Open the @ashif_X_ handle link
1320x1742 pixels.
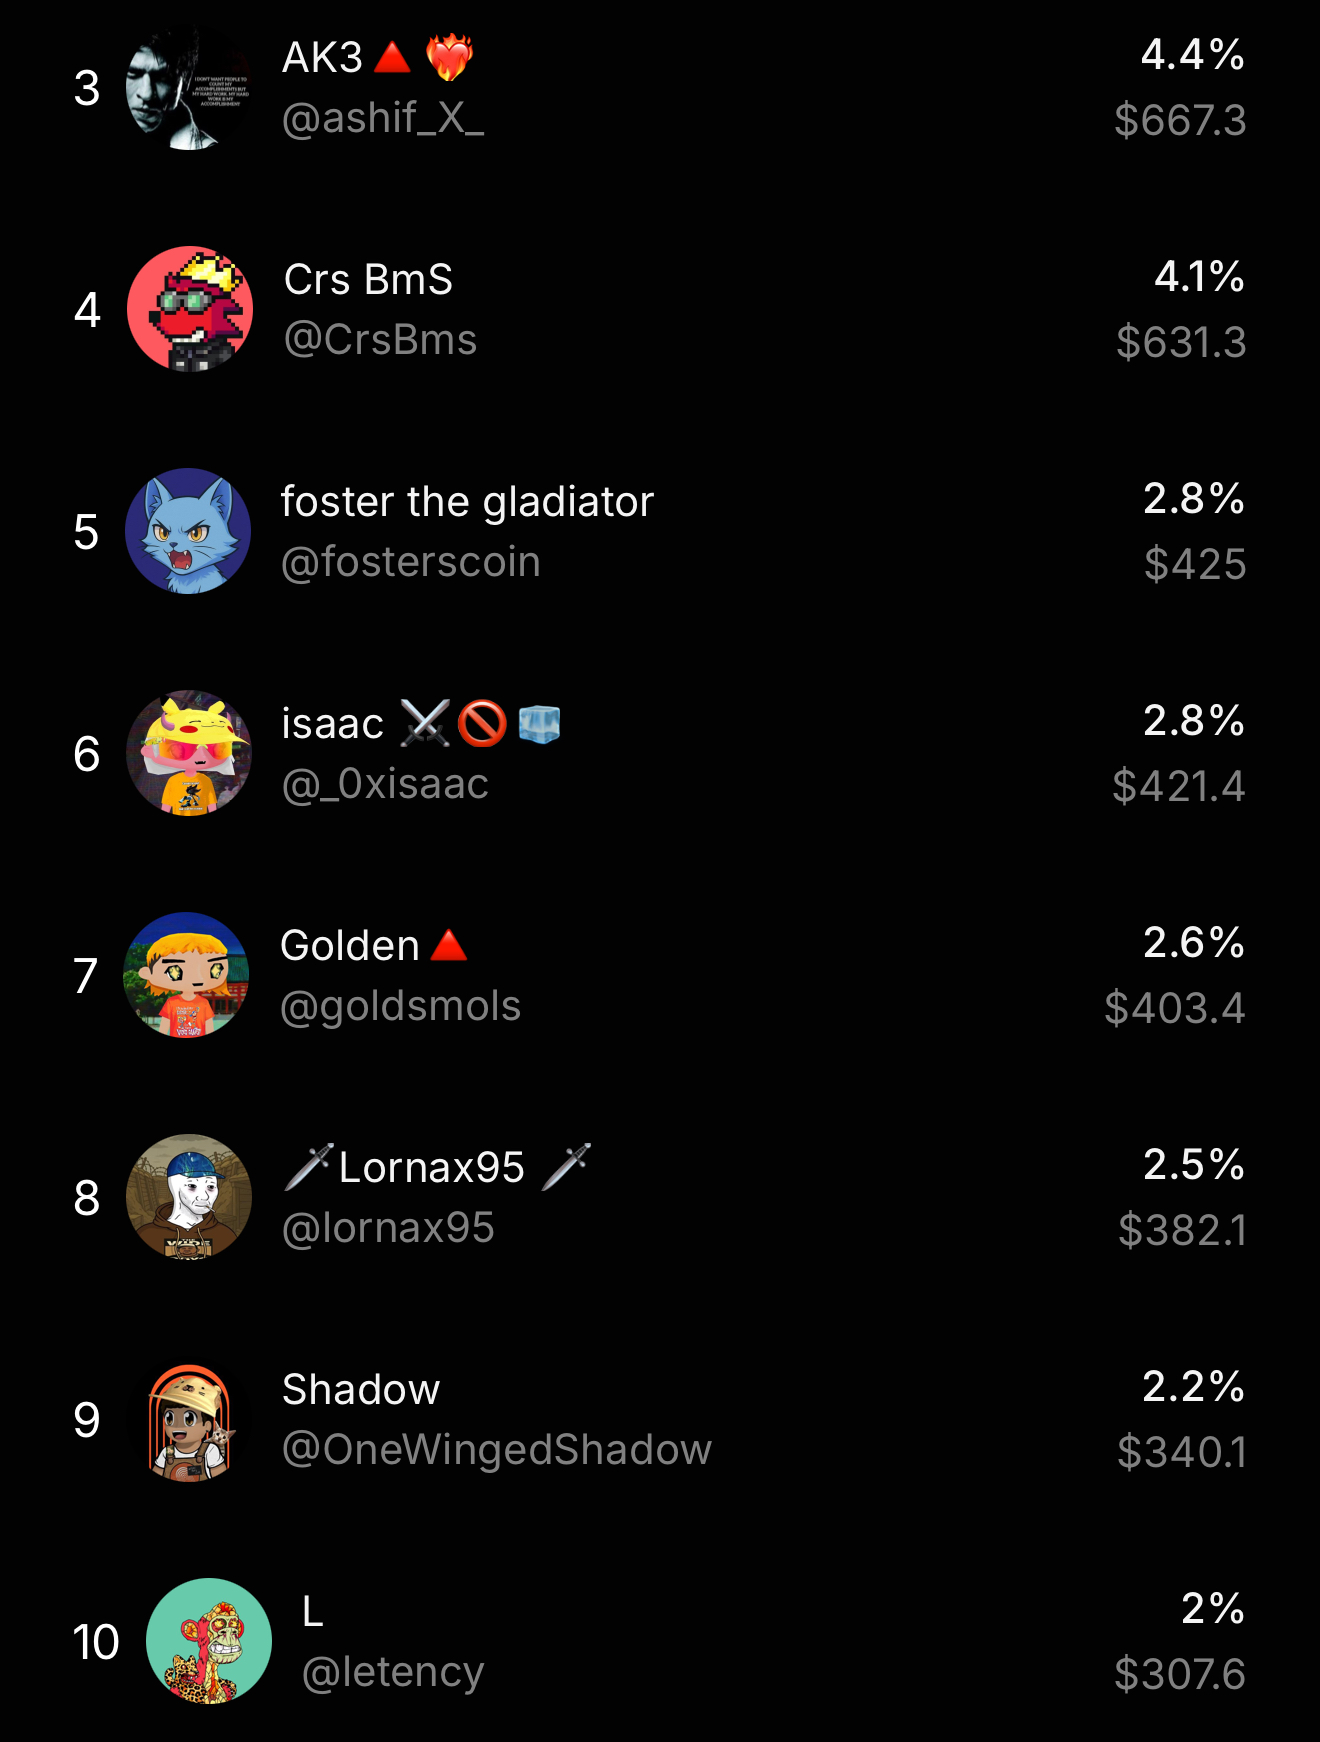pos(383,119)
